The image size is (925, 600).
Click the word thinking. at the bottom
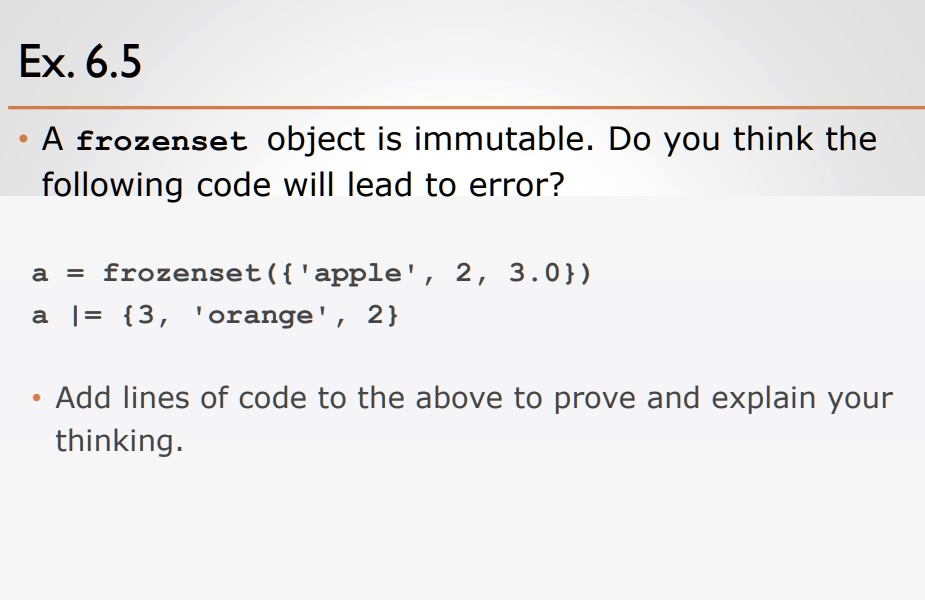click(x=119, y=441)
